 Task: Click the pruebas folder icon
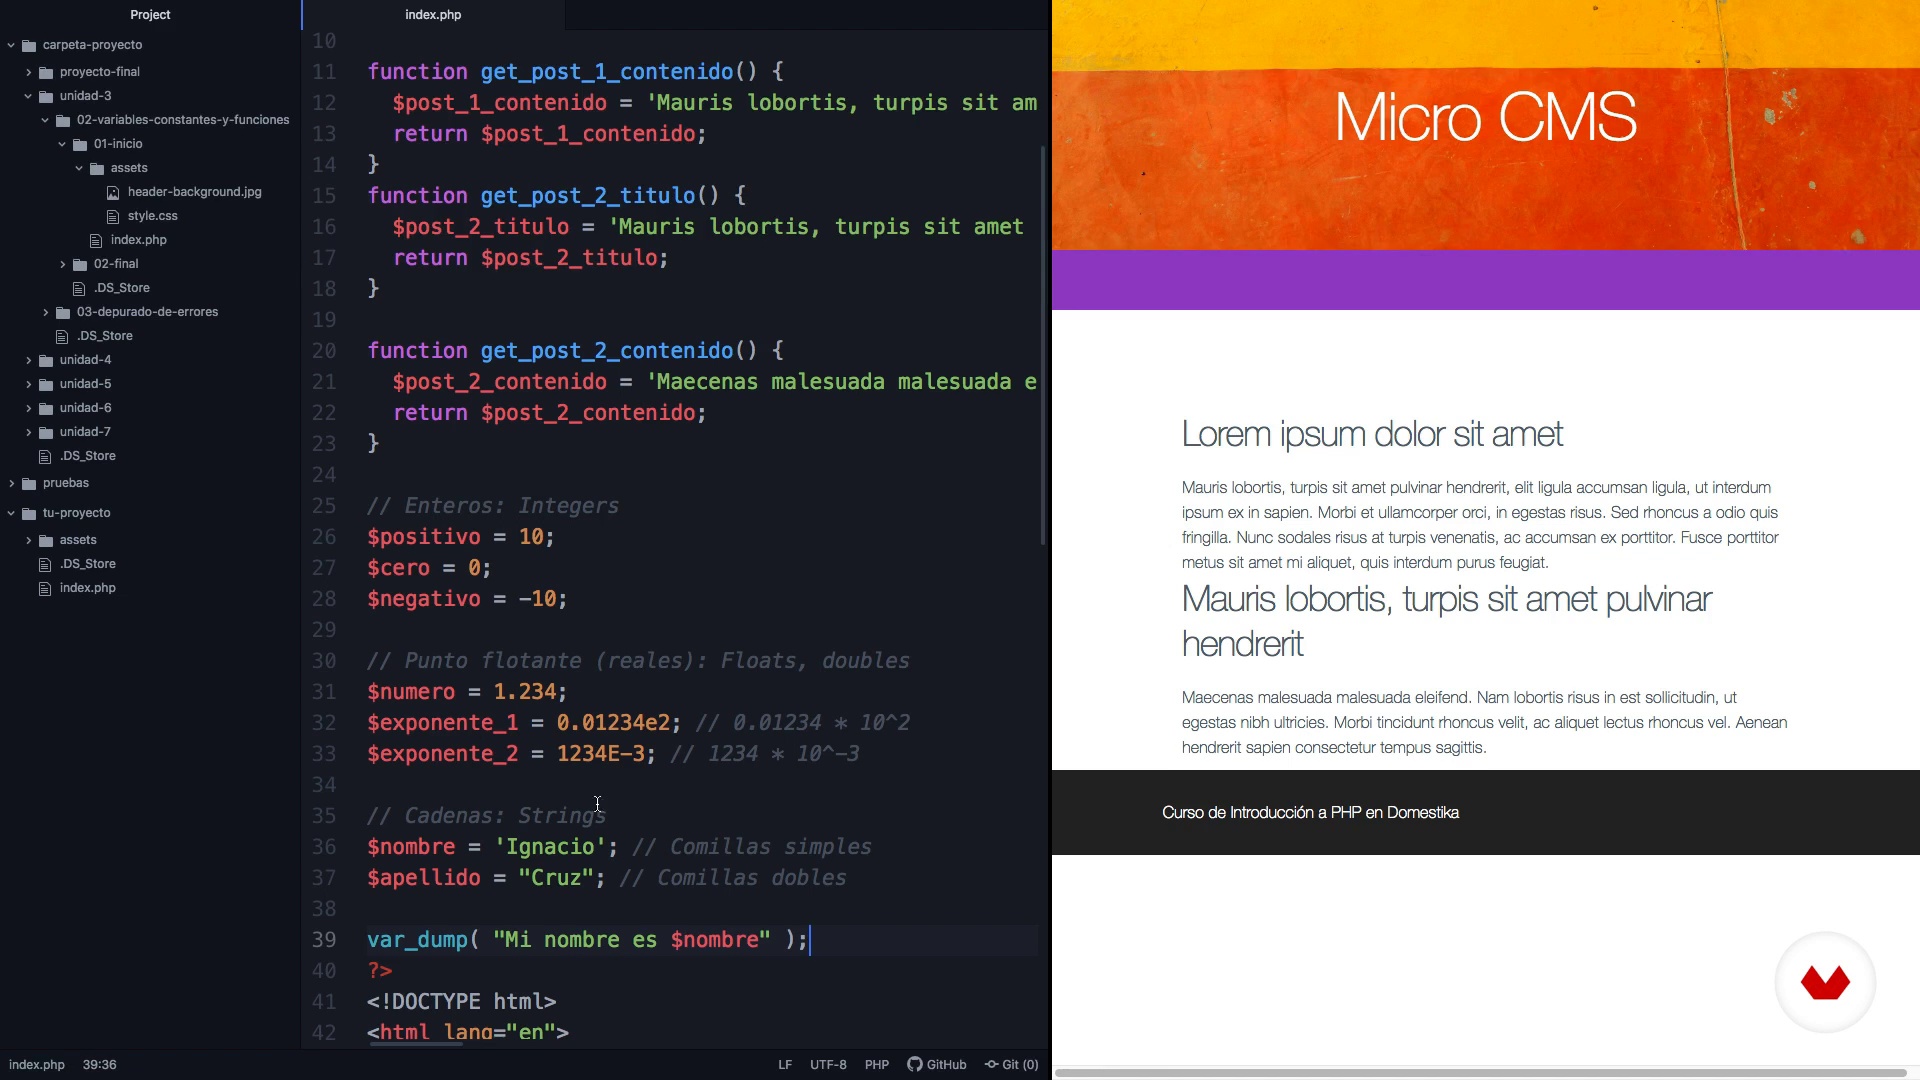tap(29, 483)
